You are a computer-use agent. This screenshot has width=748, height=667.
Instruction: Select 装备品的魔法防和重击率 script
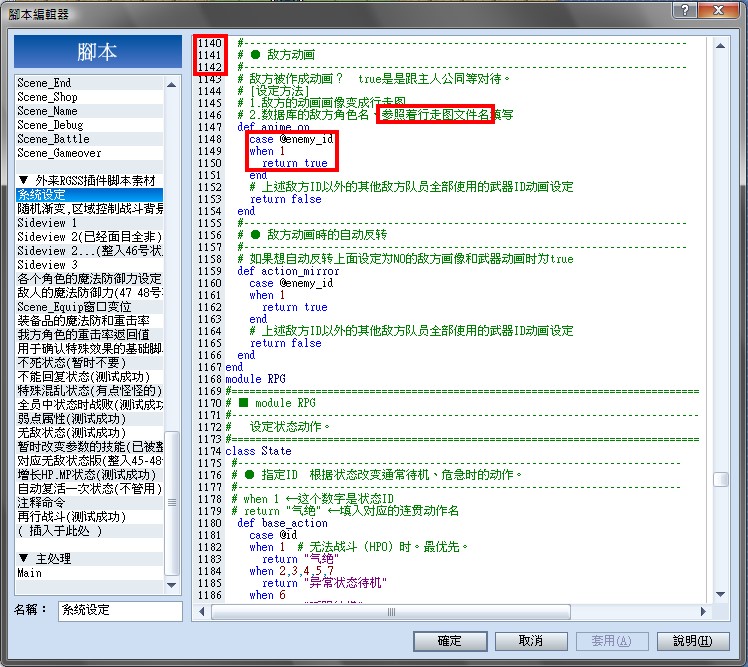pyautogui.click(x=89, y=321)
